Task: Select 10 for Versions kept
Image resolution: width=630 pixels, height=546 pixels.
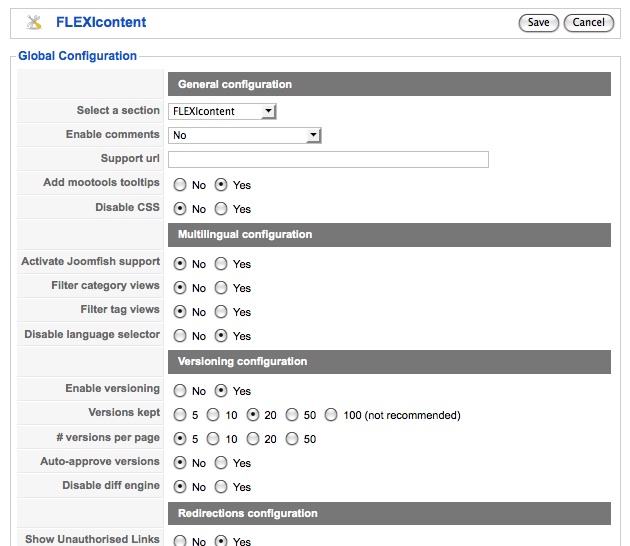Action: [213, 415]
